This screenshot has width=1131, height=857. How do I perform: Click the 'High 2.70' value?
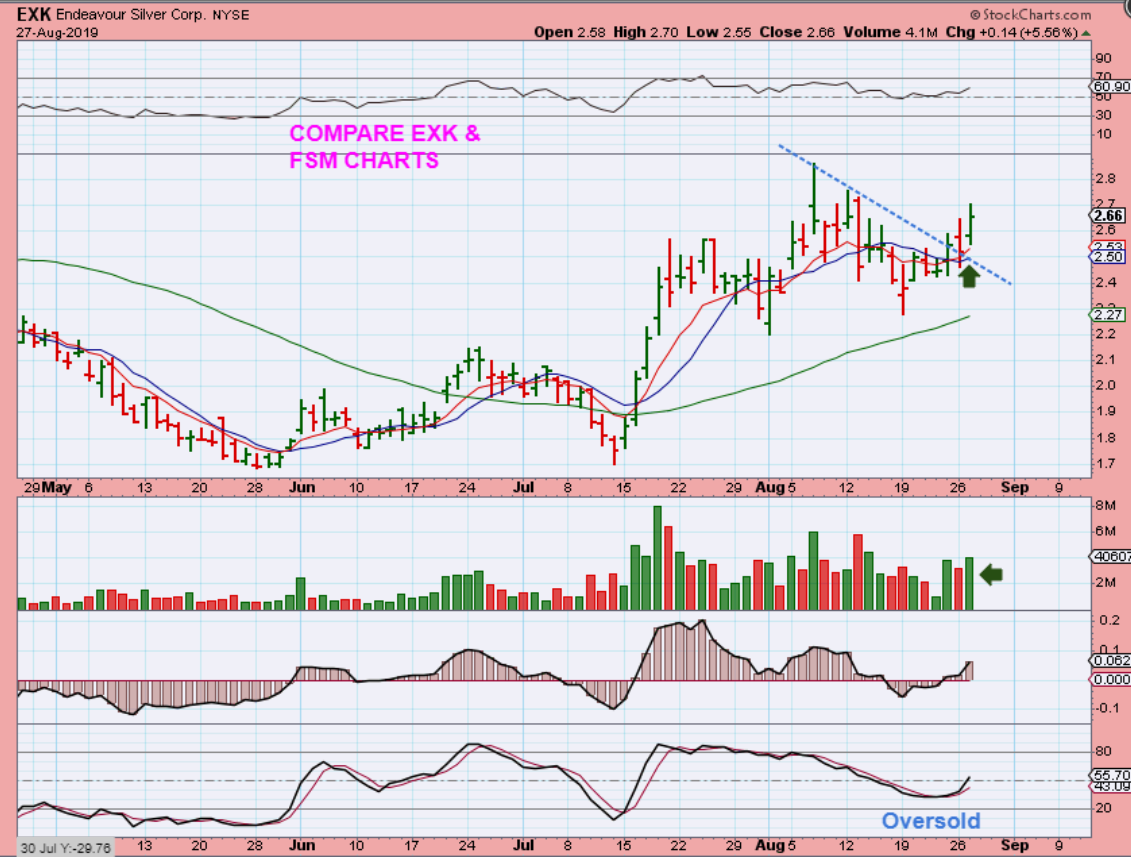tap(646, 32)
